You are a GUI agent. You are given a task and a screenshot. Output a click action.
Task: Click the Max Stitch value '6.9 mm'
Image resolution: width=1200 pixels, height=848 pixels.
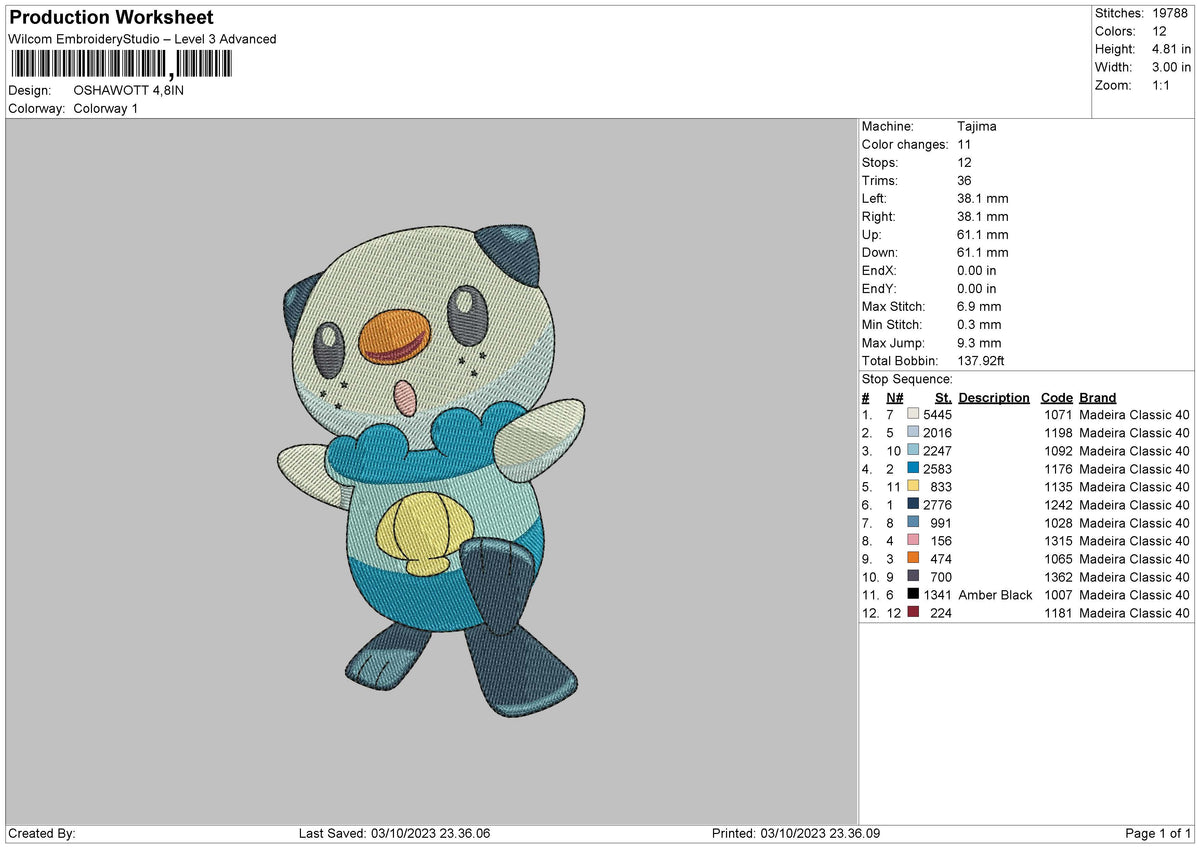(x=979, y=306)
